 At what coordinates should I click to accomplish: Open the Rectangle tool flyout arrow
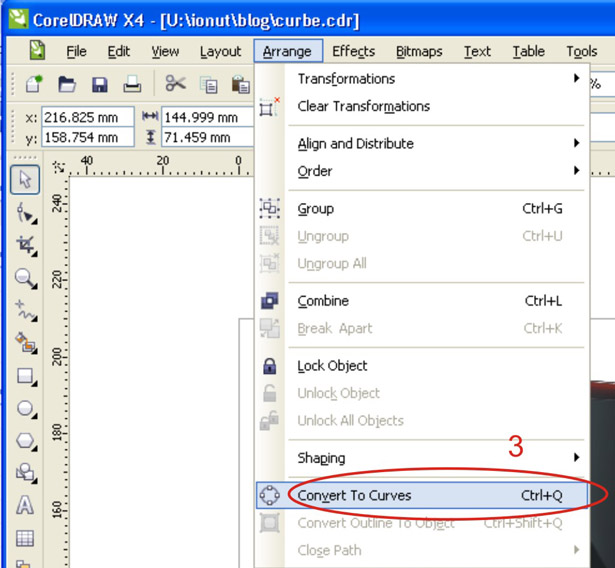35,384
